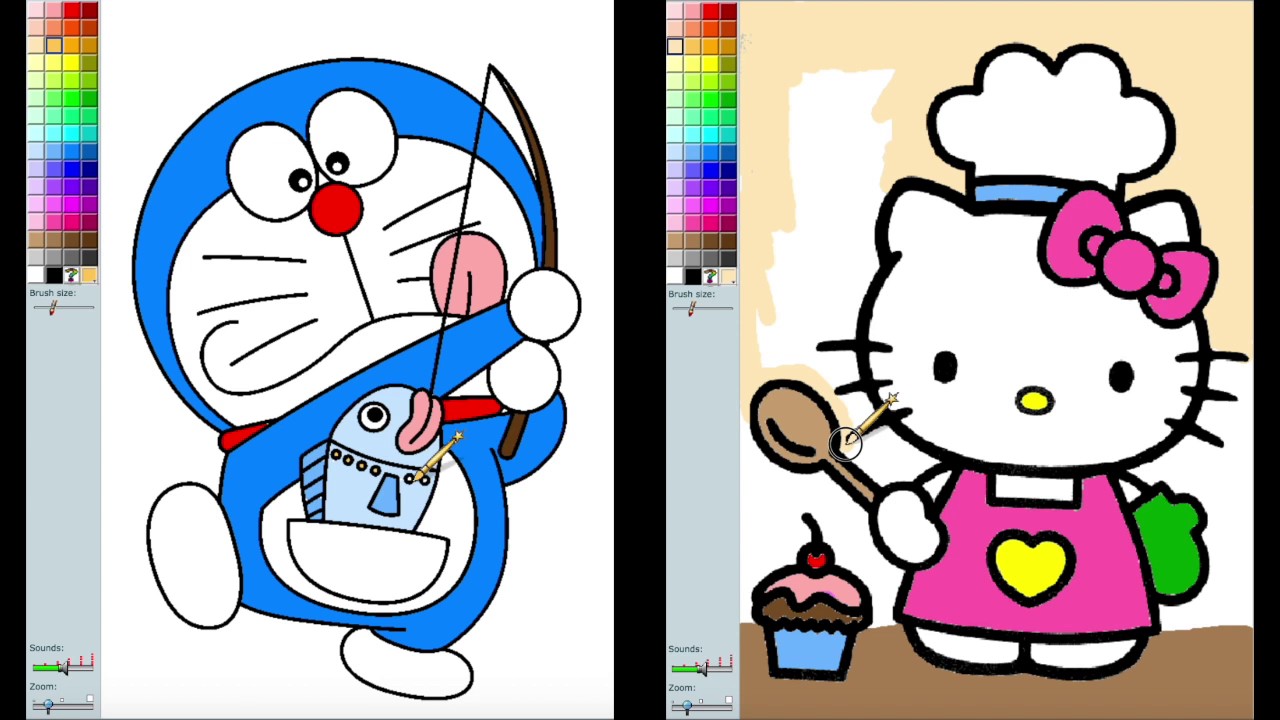This screenshot has height=720, width=1280.
Task: Color Doraemon's white raised foot
Action: pyautogui.click(x=193, y=555)
